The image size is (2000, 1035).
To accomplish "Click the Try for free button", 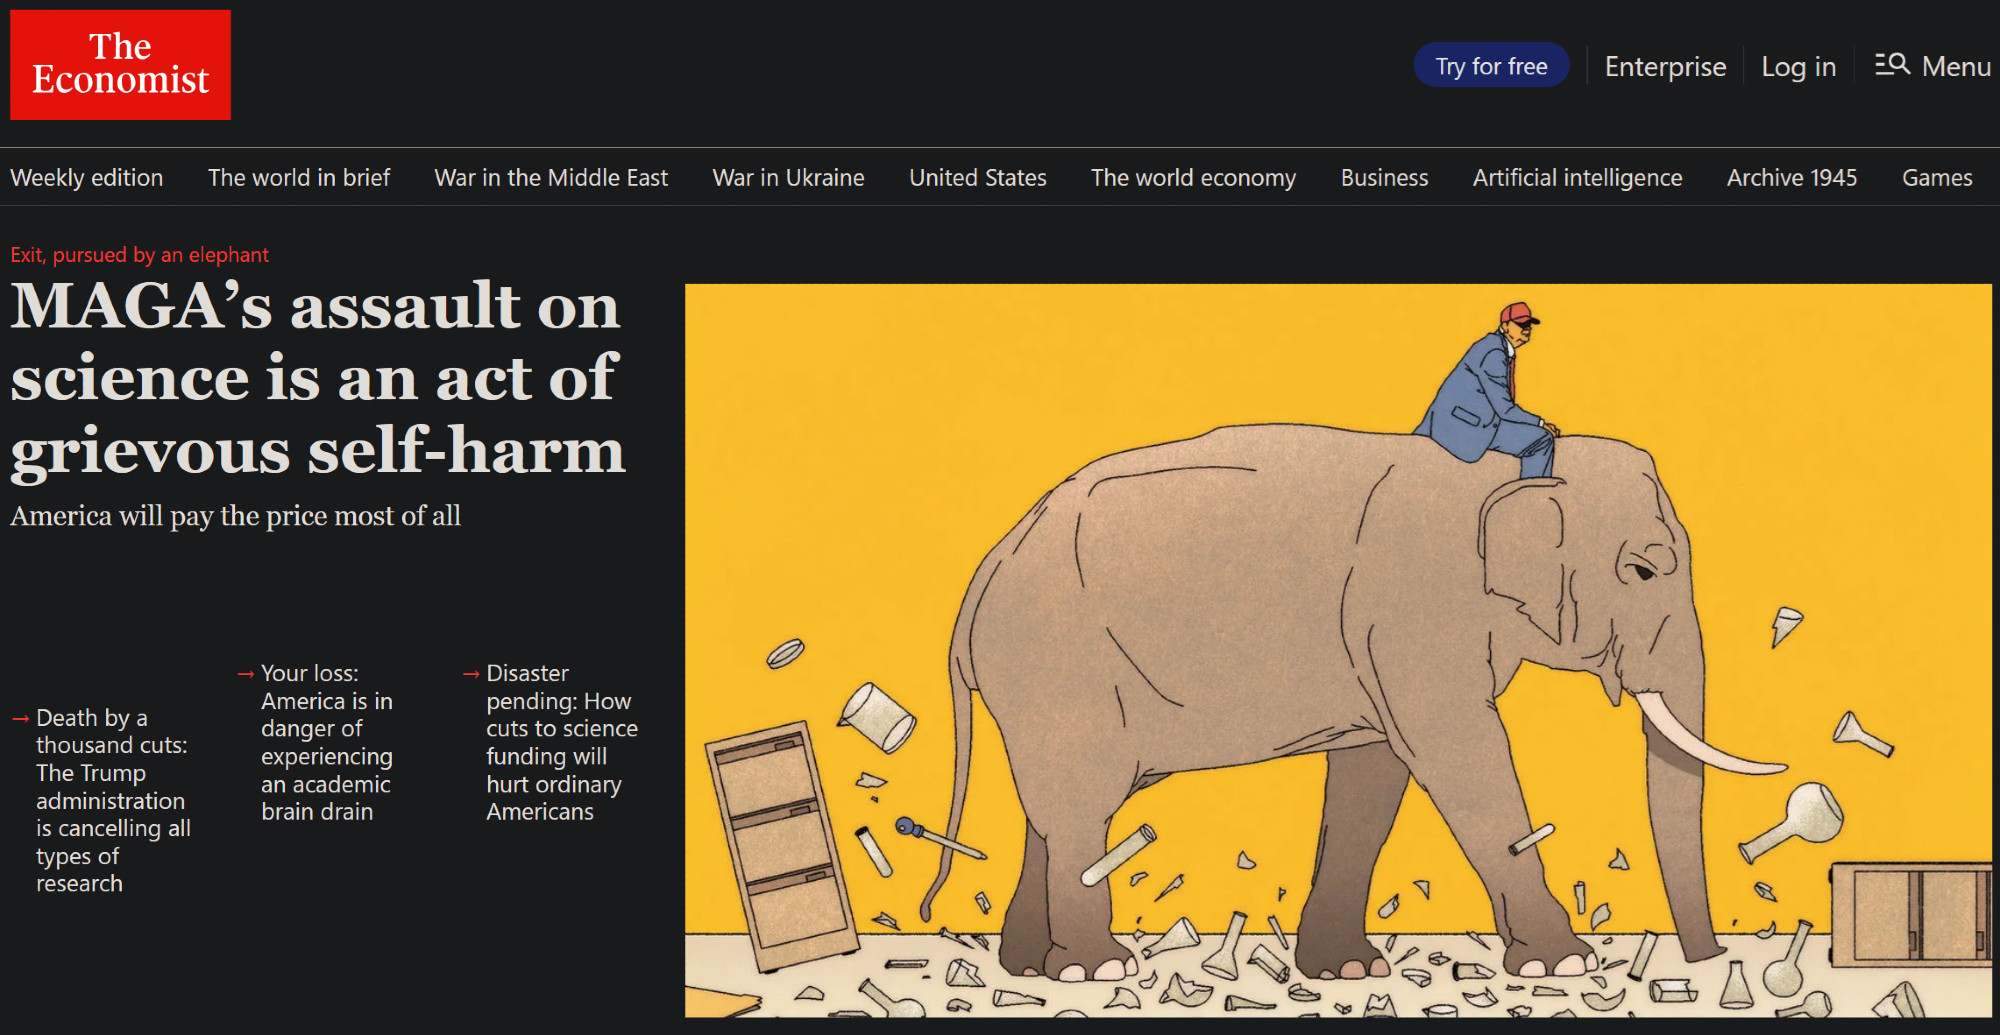I will coord(1491,66).
